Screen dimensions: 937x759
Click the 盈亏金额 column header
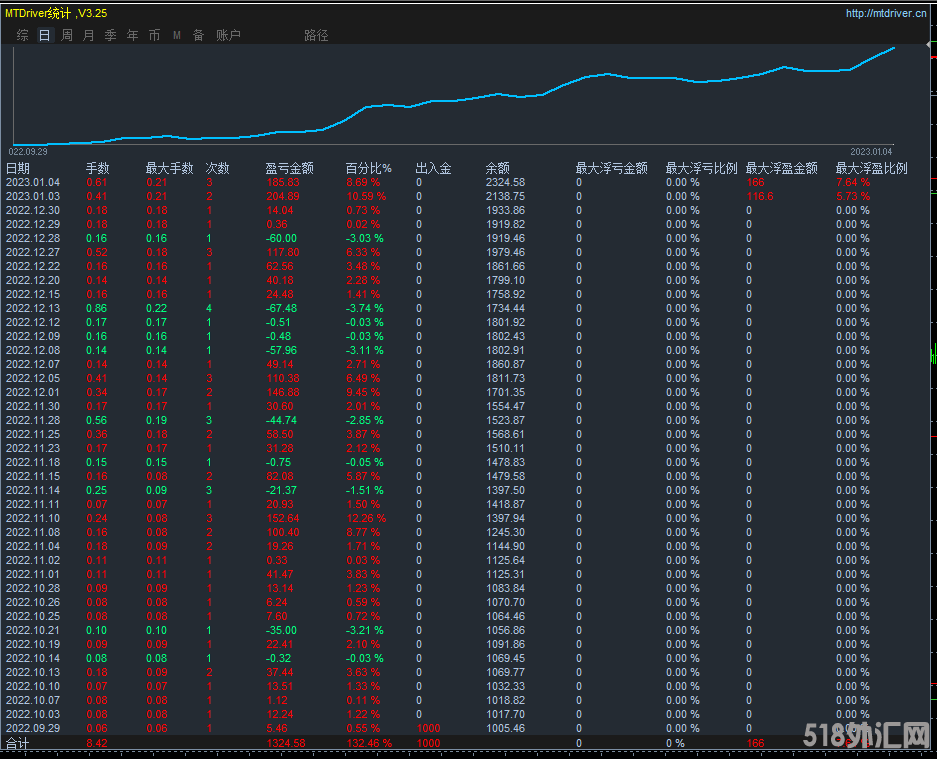pyautogui.click(x=290, y=169)
